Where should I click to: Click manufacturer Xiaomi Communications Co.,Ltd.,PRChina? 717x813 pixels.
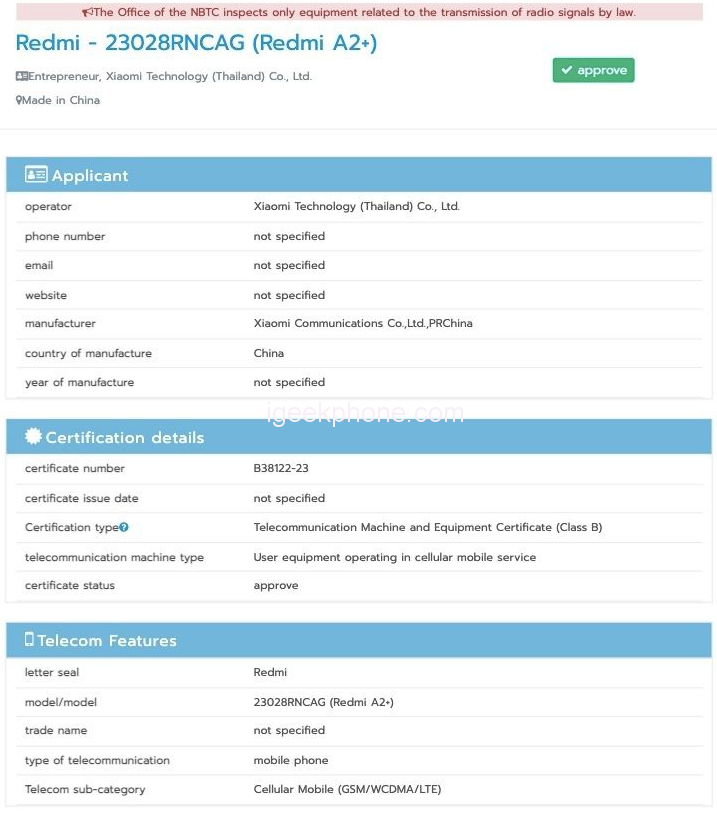pyautogui.click(x=363, y=323)
